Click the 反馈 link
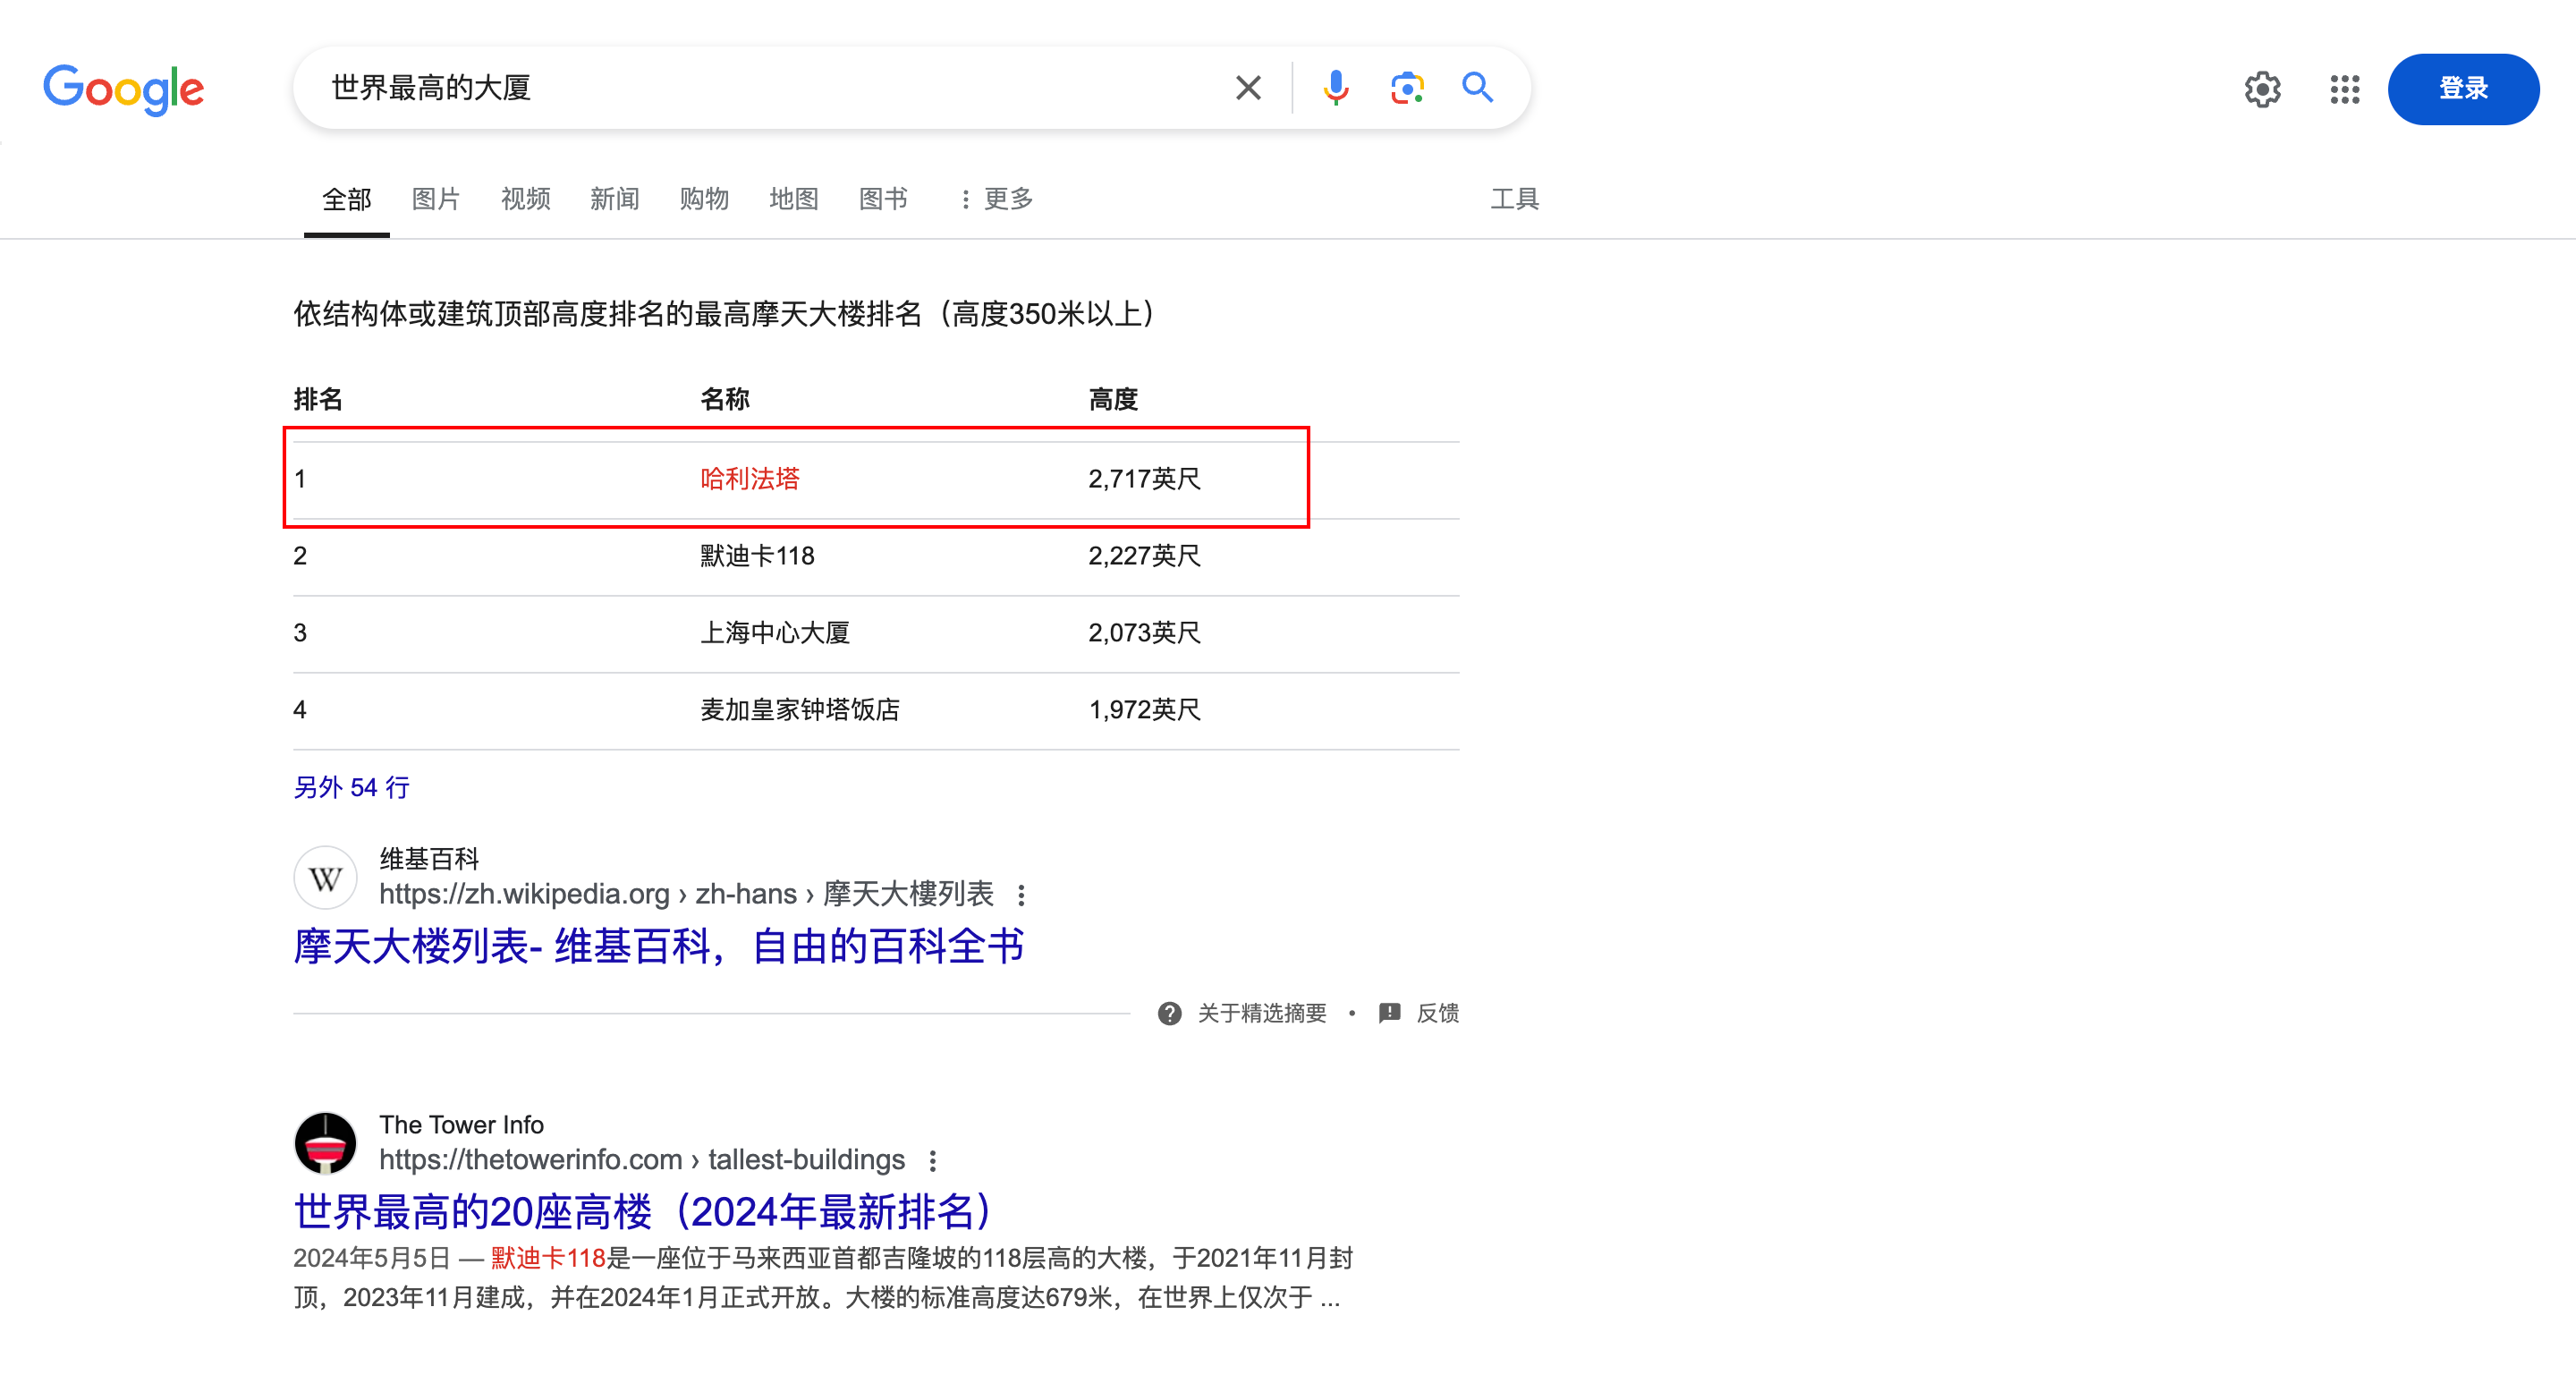This screenshot has height=1392, width=2576. [x=1437, y=1014]
